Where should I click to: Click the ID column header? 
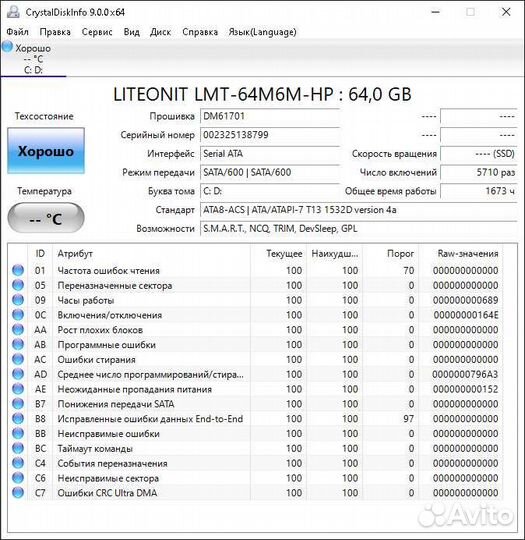tap(40, 254)
